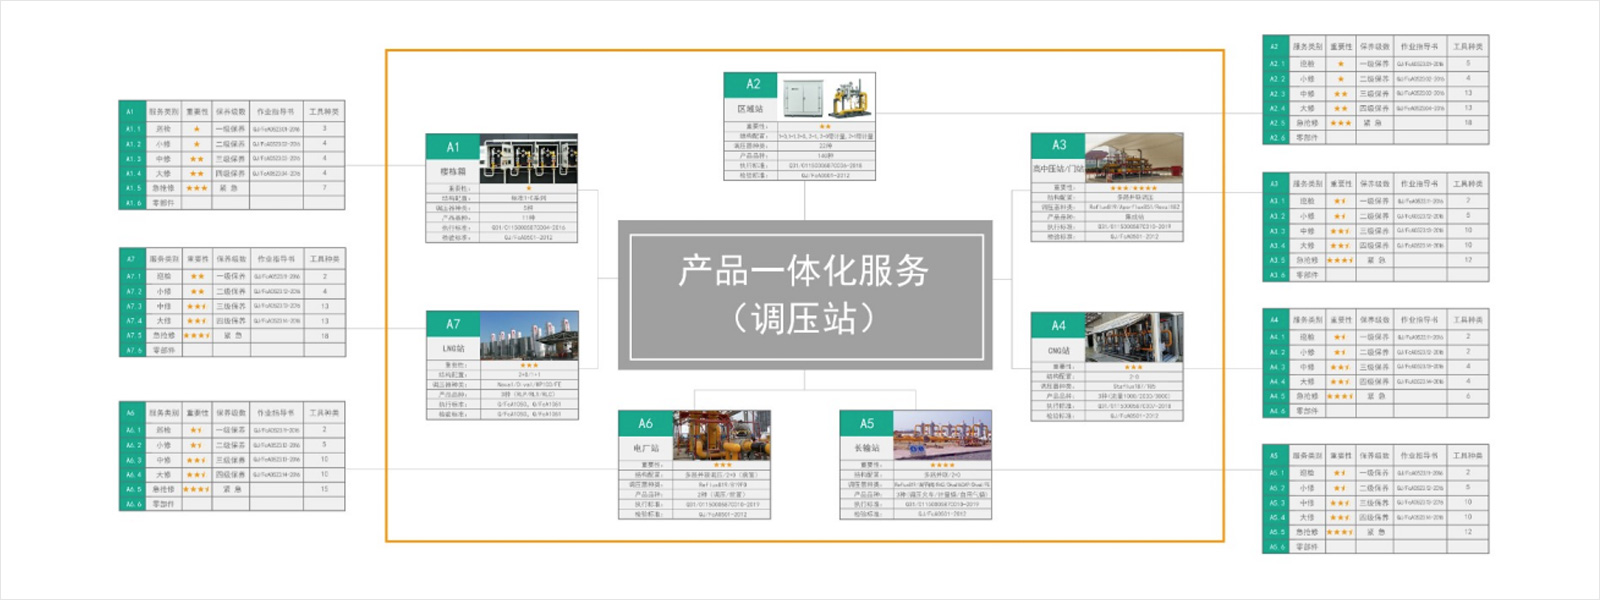
Task: Select the green A3 badge on the 高中压站 card
Action: pyautogui.click(x=1059, y=146)
